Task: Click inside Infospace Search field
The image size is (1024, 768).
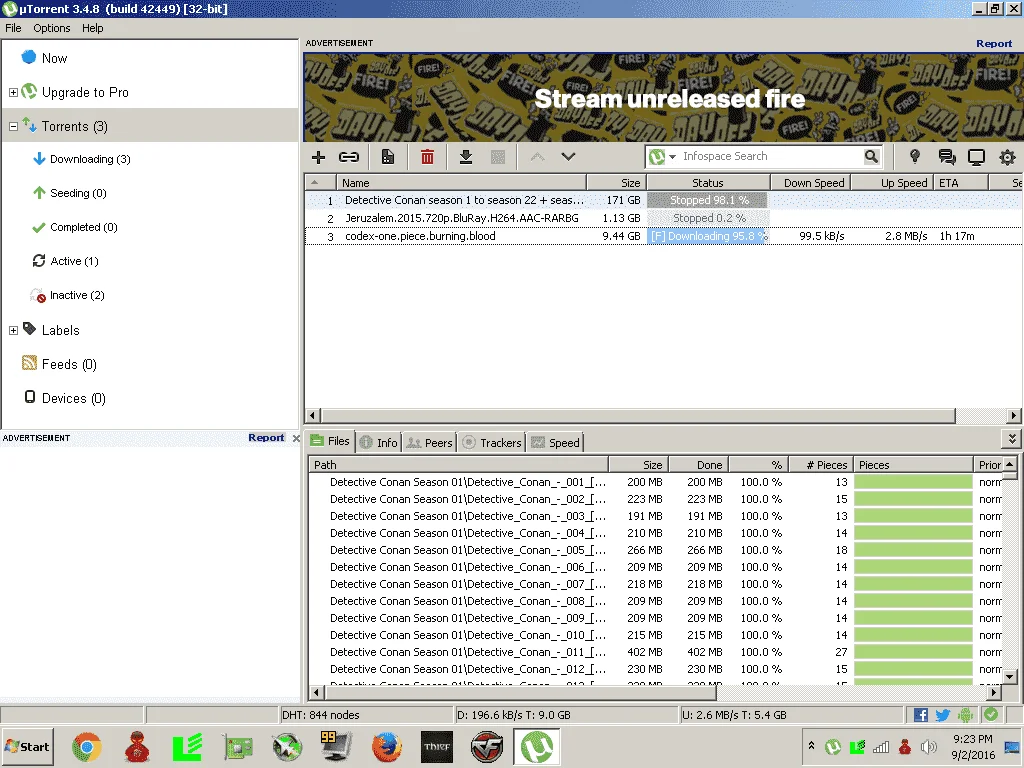Action: (771, 157)
